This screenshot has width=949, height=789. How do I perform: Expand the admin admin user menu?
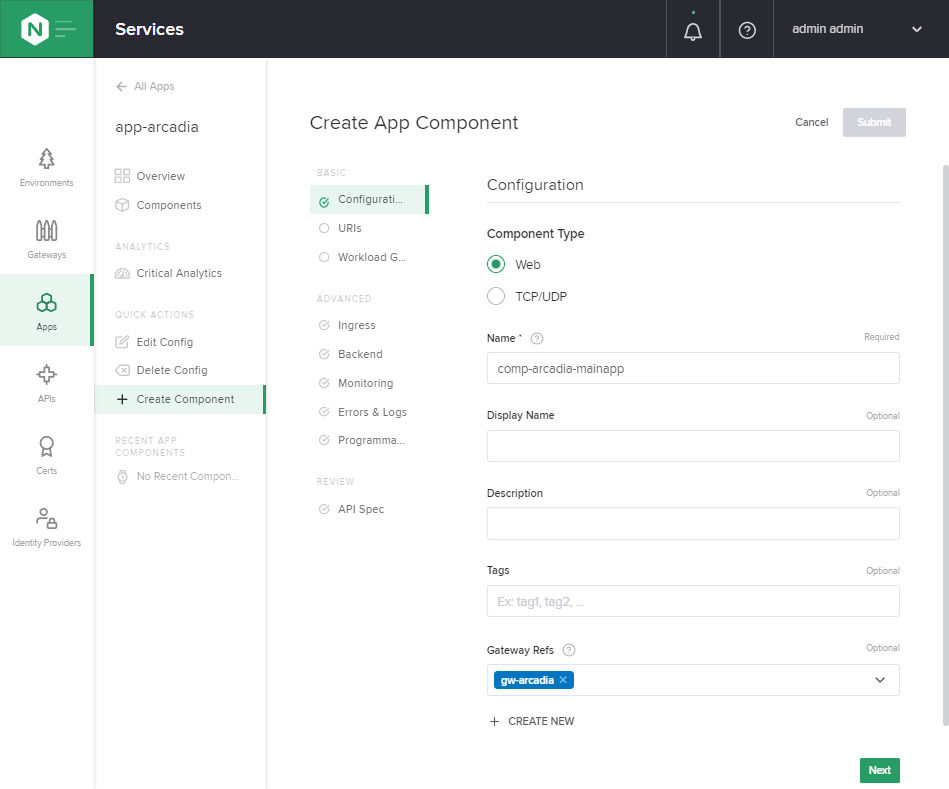856,29
